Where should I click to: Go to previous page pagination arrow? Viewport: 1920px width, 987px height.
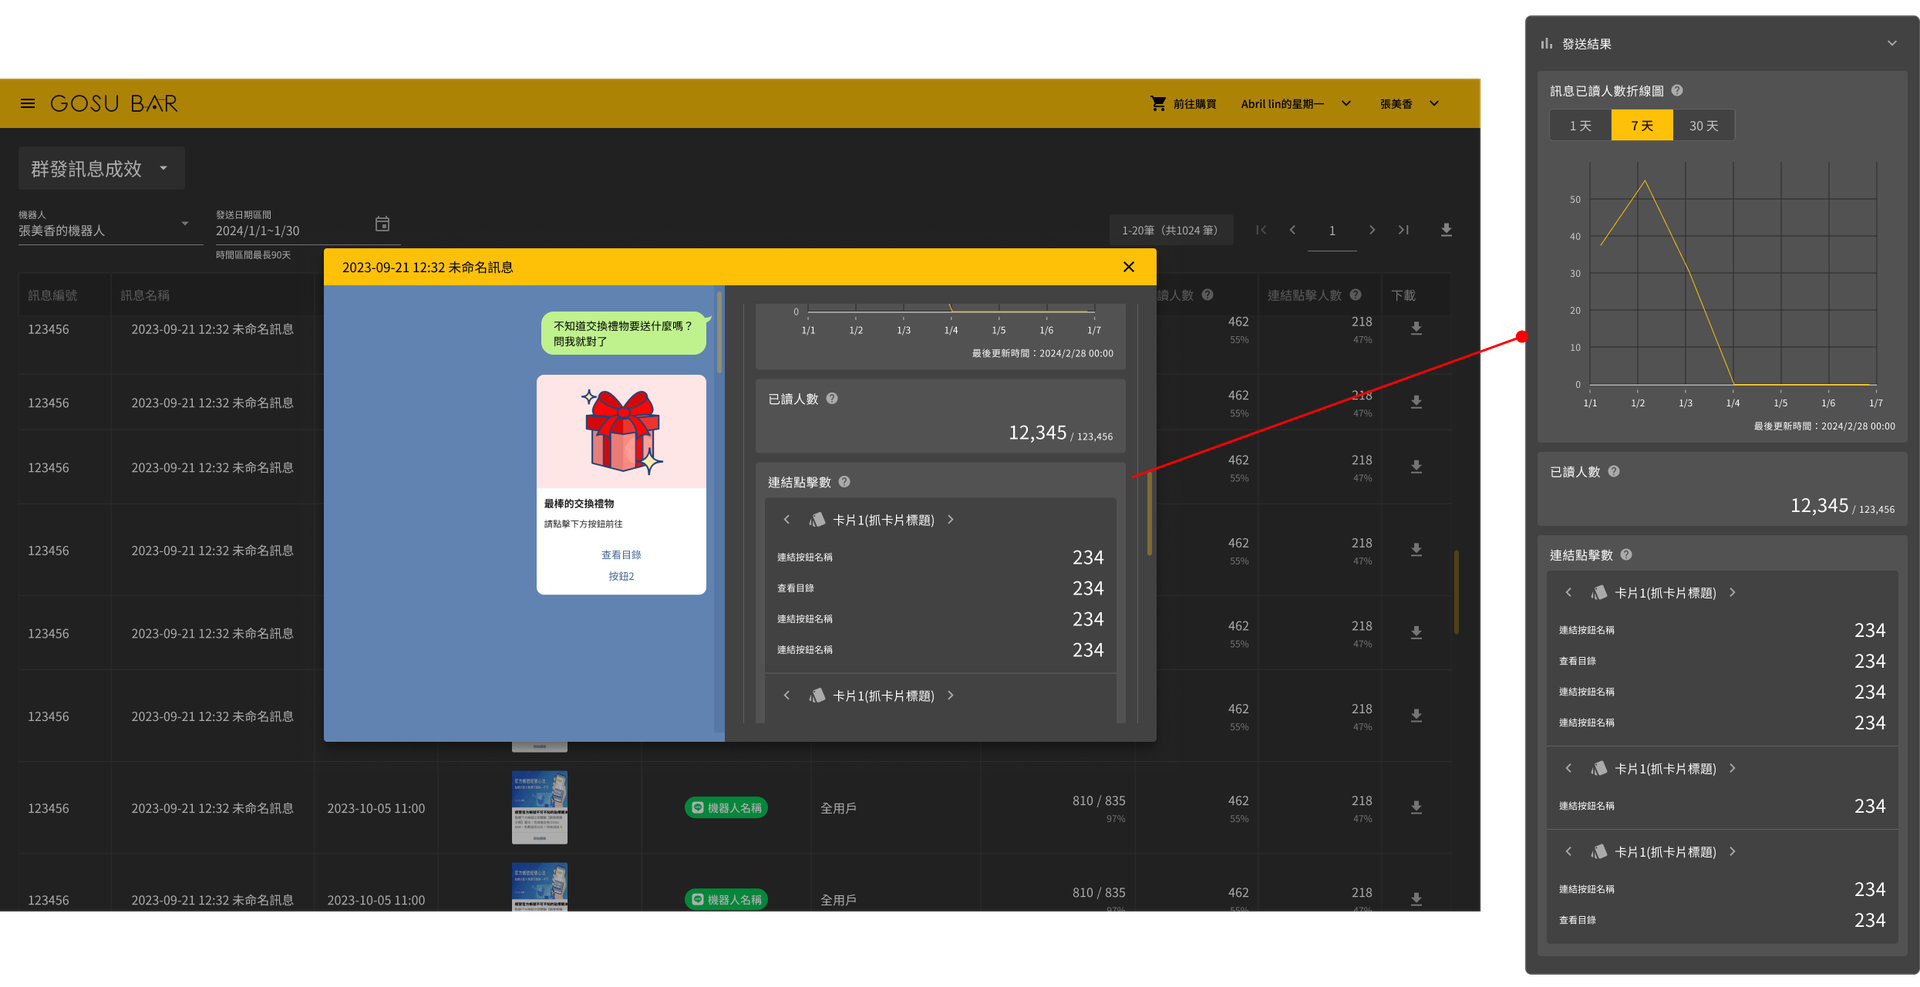pyautogui.click(x=1293, y=230)
